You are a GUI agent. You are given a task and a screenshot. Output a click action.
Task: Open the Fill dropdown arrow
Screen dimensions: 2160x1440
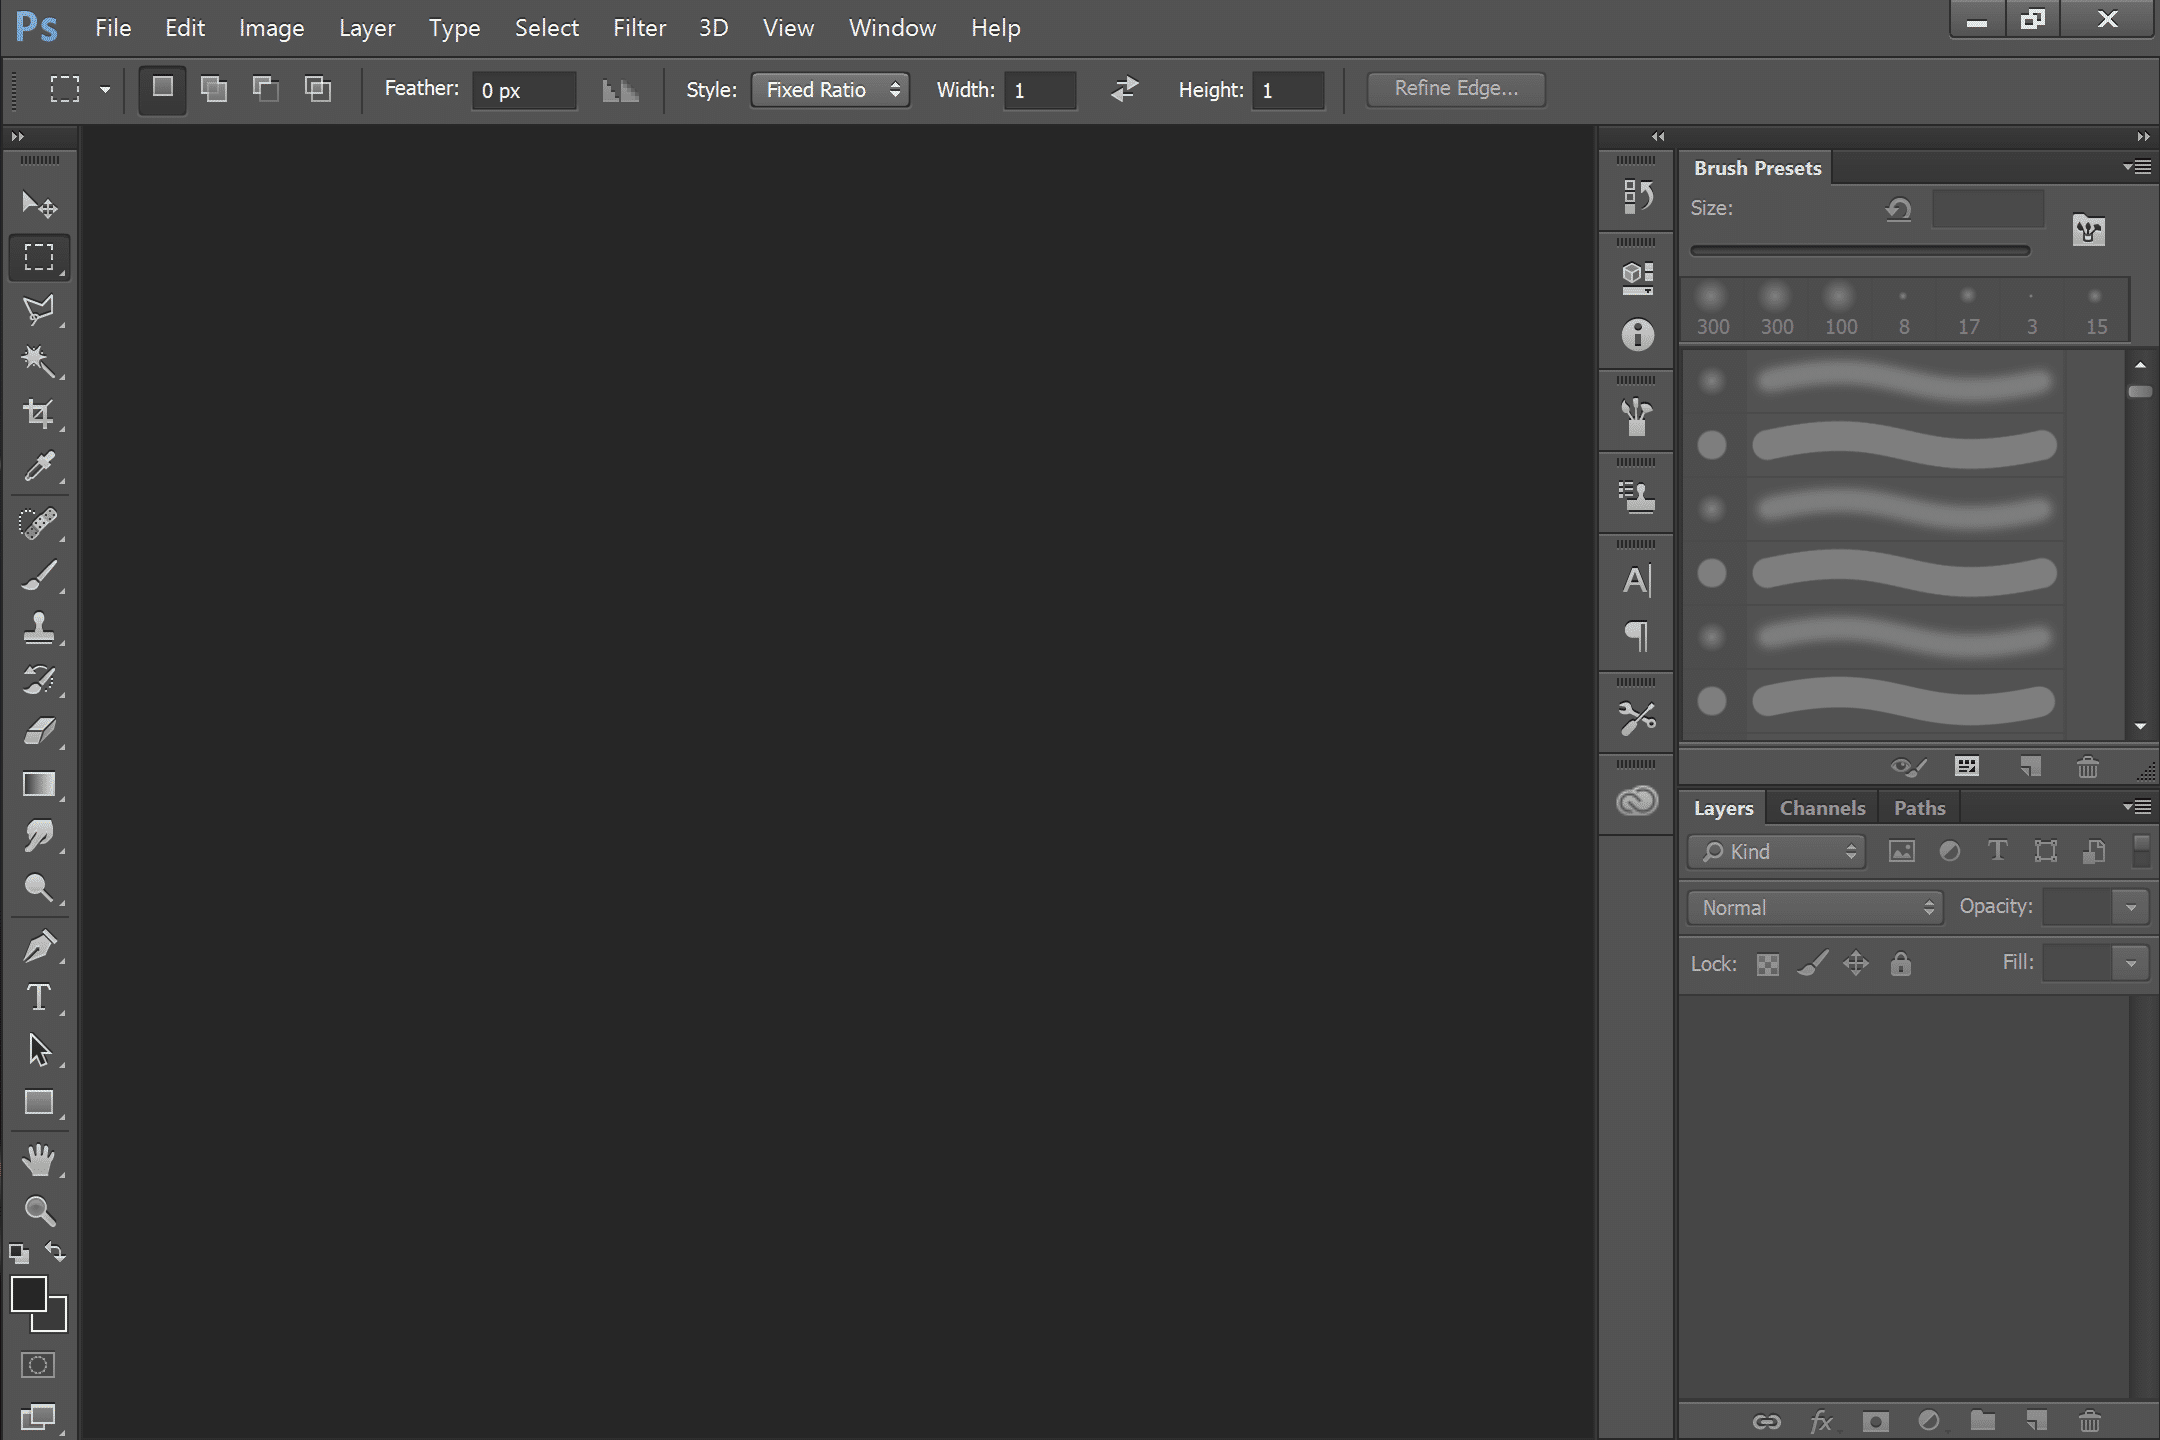(2130, 963)
